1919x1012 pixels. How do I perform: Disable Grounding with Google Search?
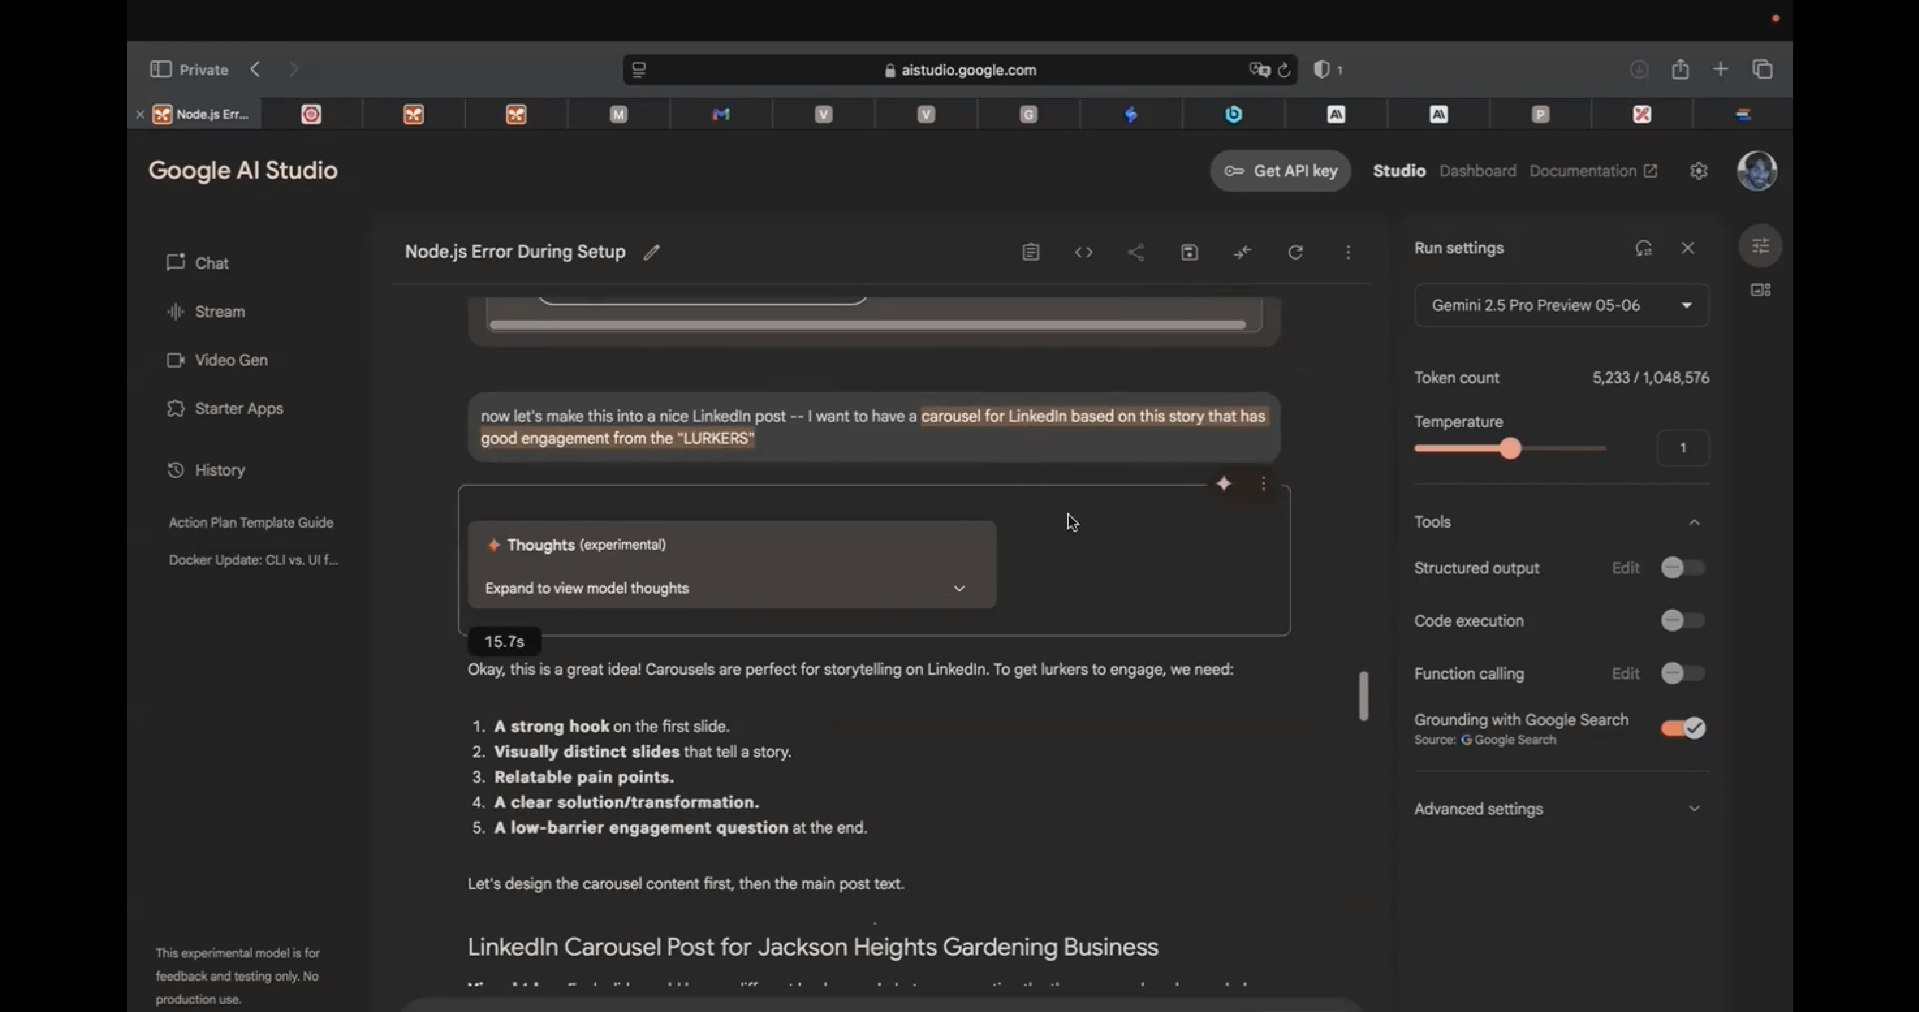pyautogui.click(x=1683, y=728)
